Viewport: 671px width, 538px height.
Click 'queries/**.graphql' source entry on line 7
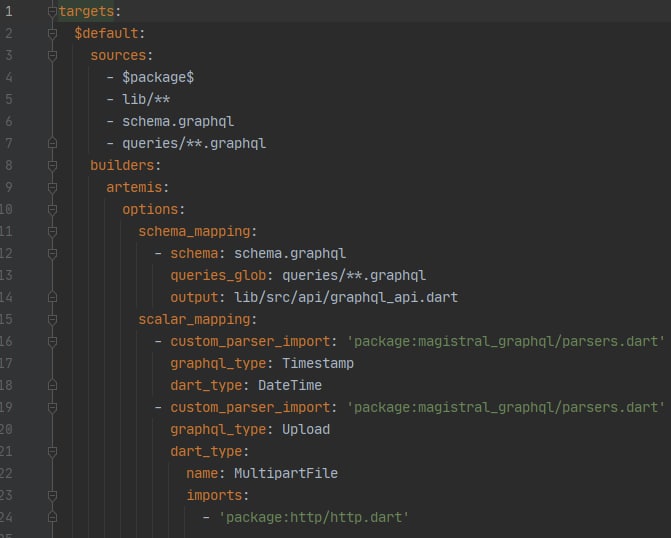194,143
